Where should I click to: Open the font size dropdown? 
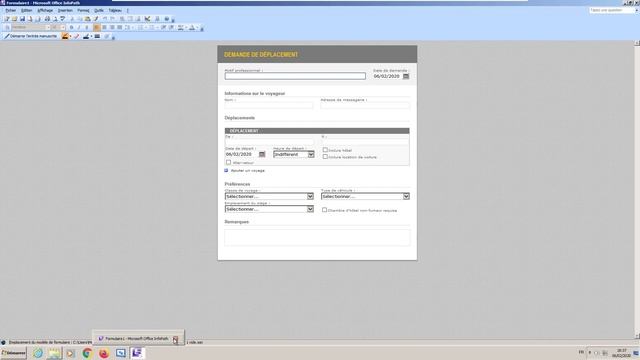click(x=62, y=27)
